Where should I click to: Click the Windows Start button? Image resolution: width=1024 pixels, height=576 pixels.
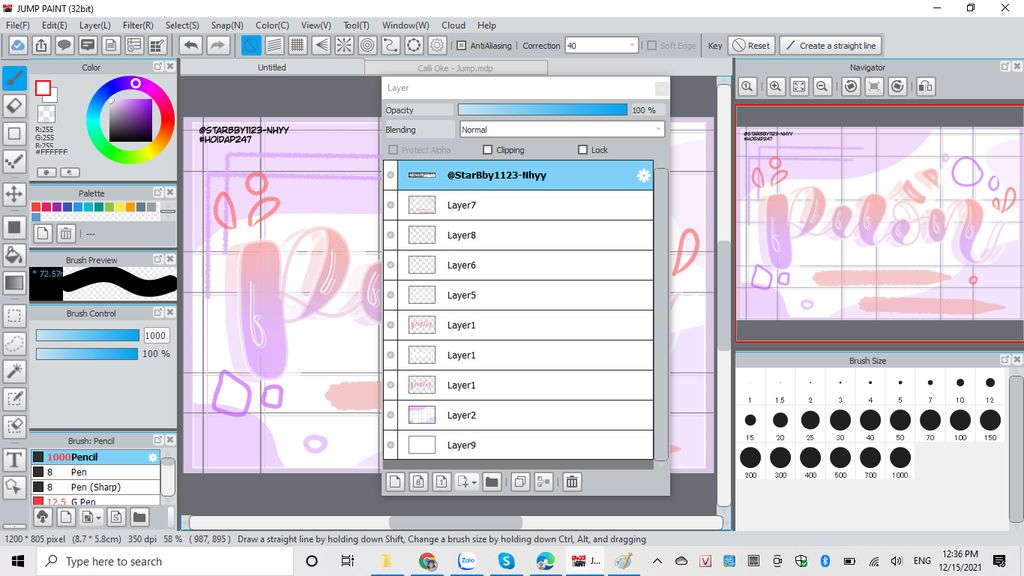(x=18, y=561)
